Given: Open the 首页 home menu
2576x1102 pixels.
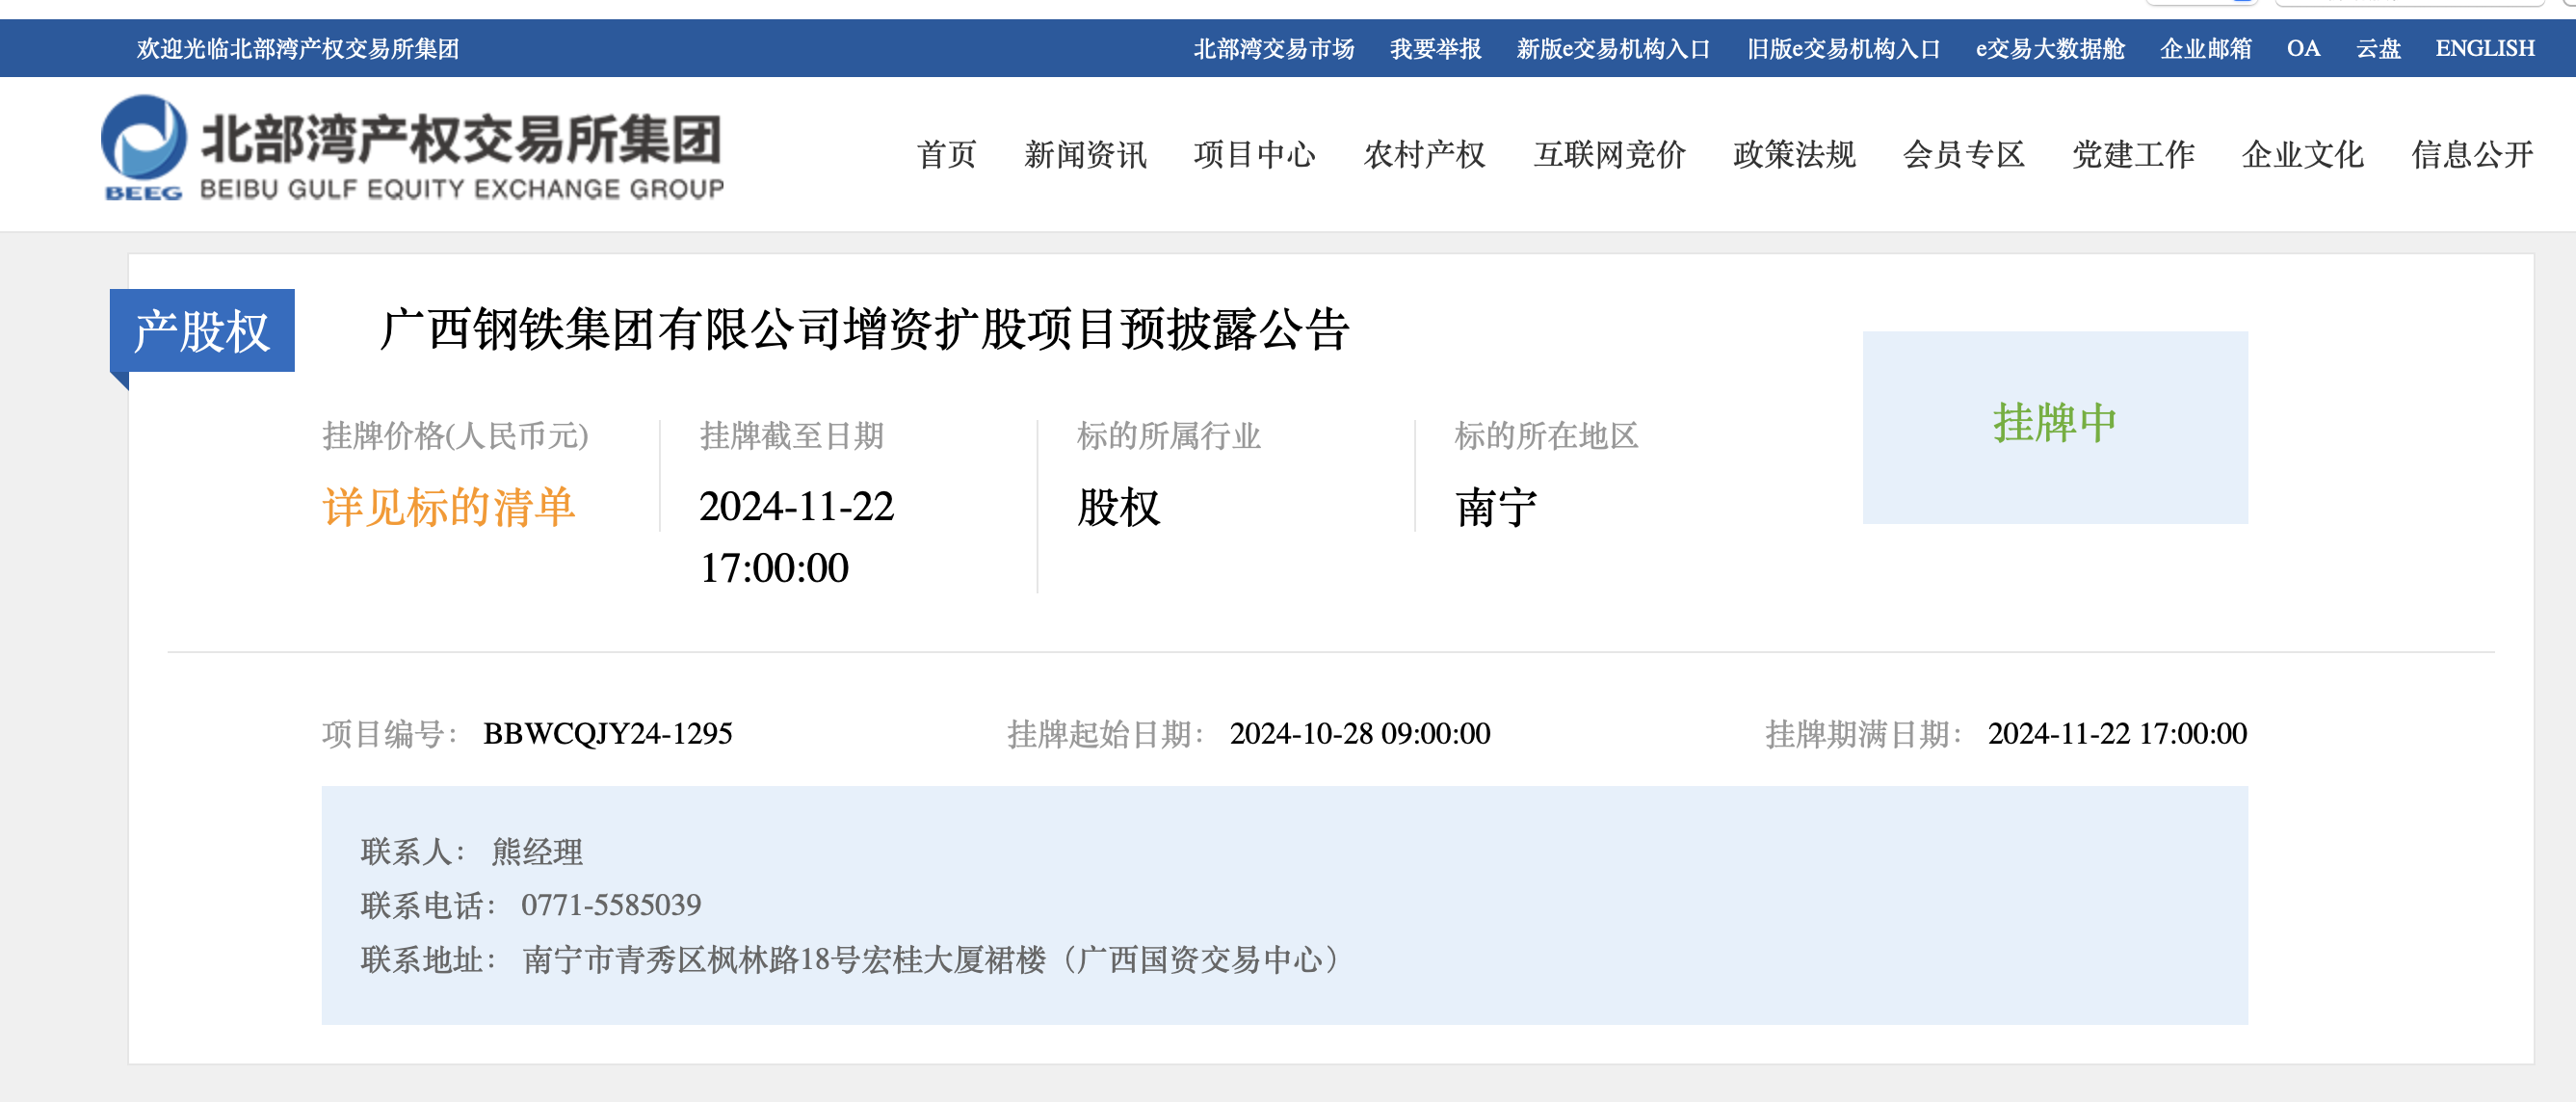Looking at the screenshot, I should click(945, 154).
